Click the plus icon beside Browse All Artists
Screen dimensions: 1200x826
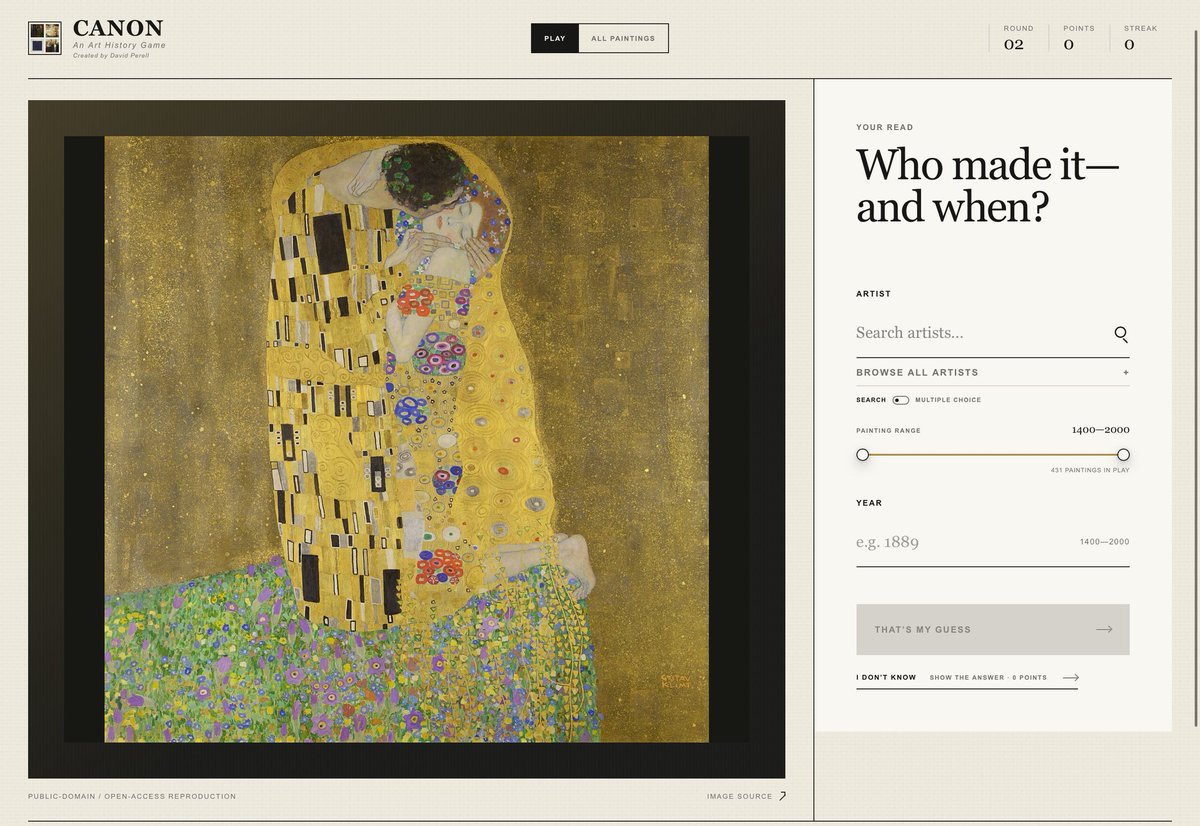[x=1126, y=373]
